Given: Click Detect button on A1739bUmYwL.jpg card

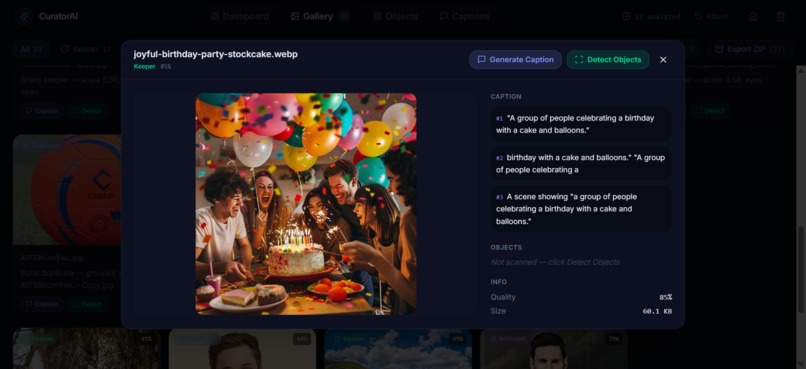Looking at the screenshot, I should 87,304.
